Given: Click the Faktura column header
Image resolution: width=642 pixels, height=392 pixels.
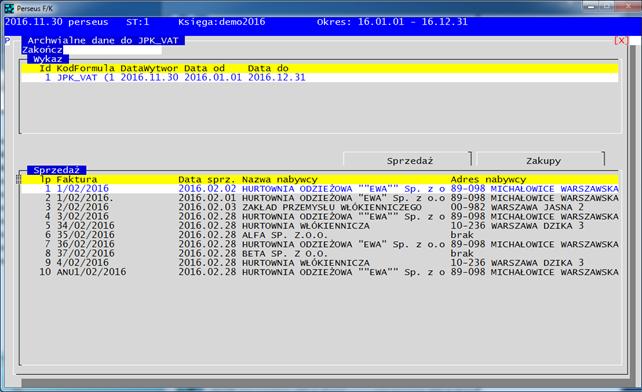Looking at the screenshot, I should click(x=77, y=179).
